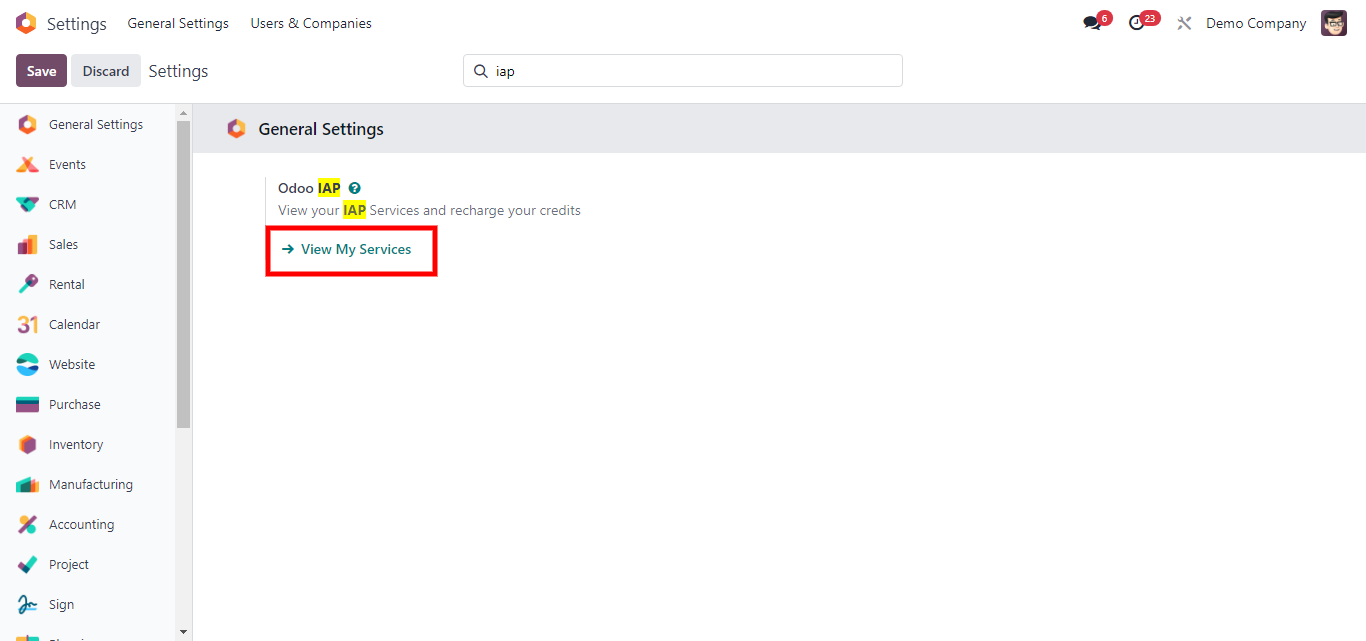The image size is (1366, 641).
Task: Select the Website sidebar label
Action: [x=72, y=365]
